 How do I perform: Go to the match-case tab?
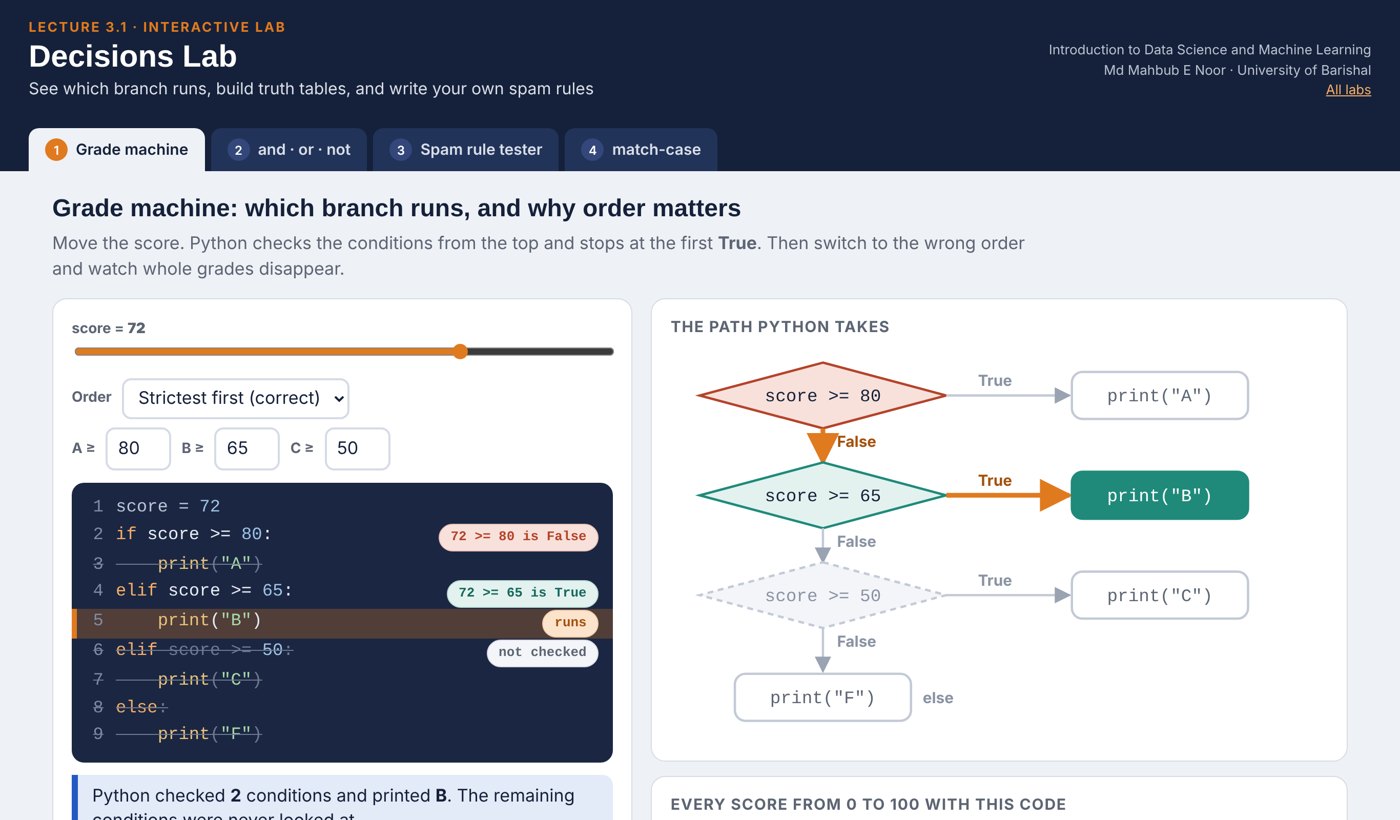point(641,150)
